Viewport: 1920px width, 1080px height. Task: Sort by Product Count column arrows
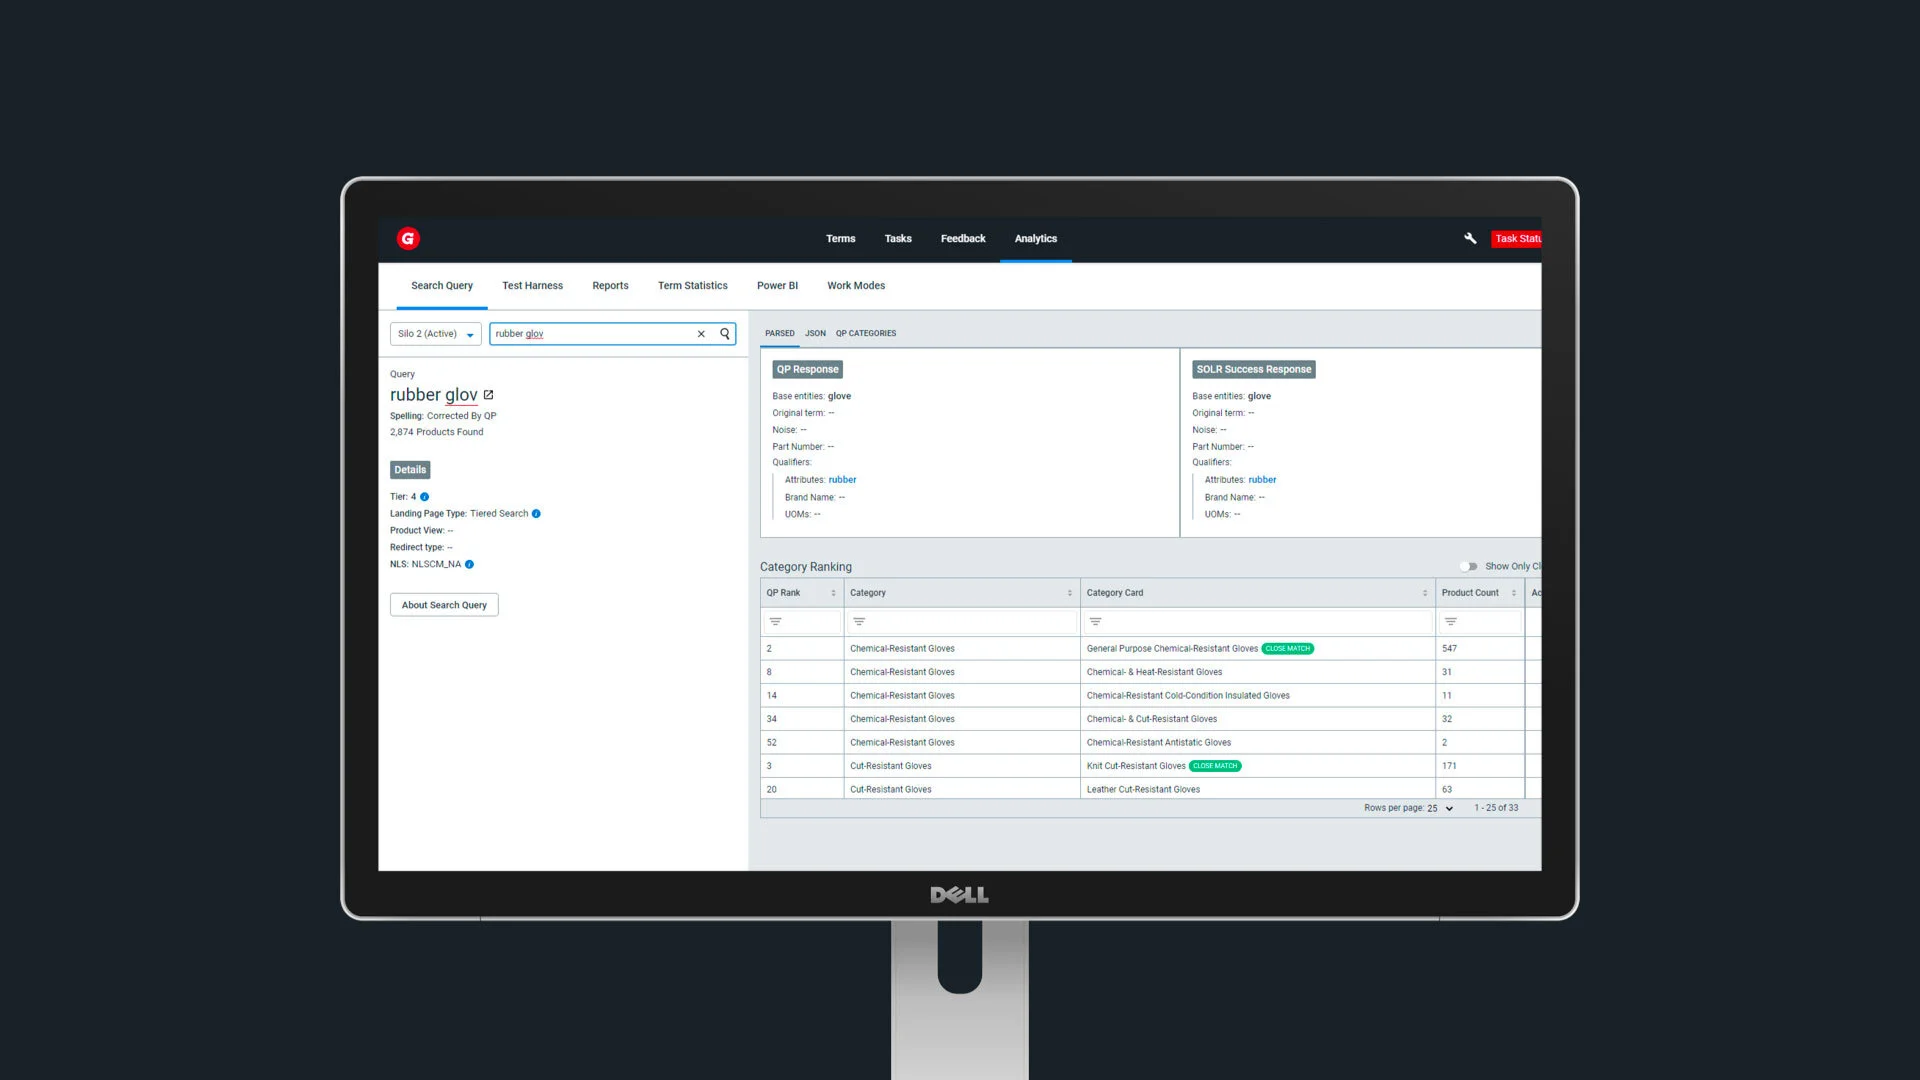click(1513, 593)
